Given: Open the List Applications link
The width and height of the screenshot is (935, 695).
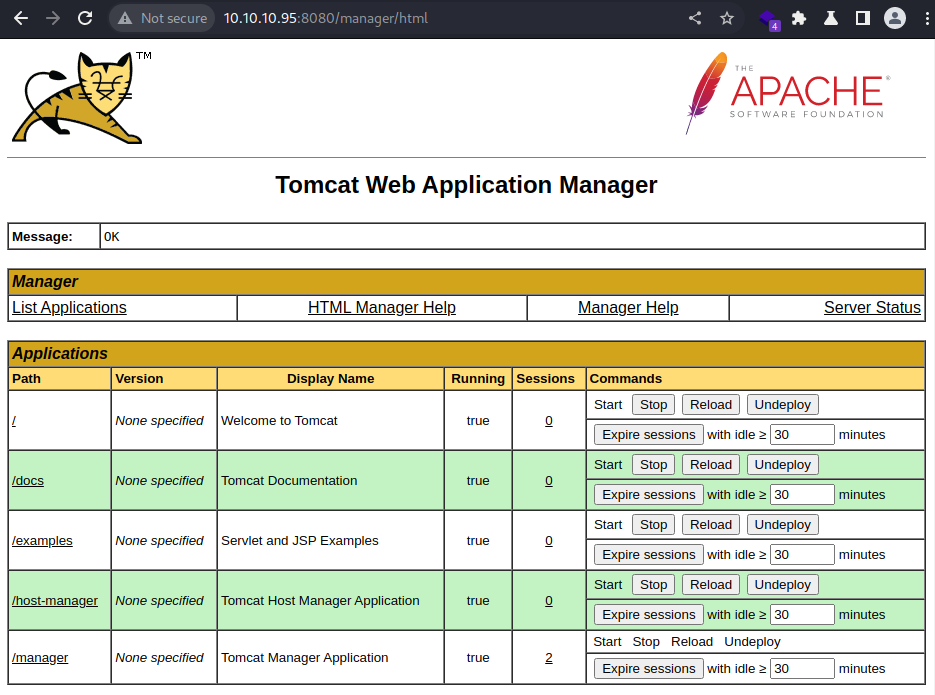Looking at the screenshot, I should pos(69,308).
